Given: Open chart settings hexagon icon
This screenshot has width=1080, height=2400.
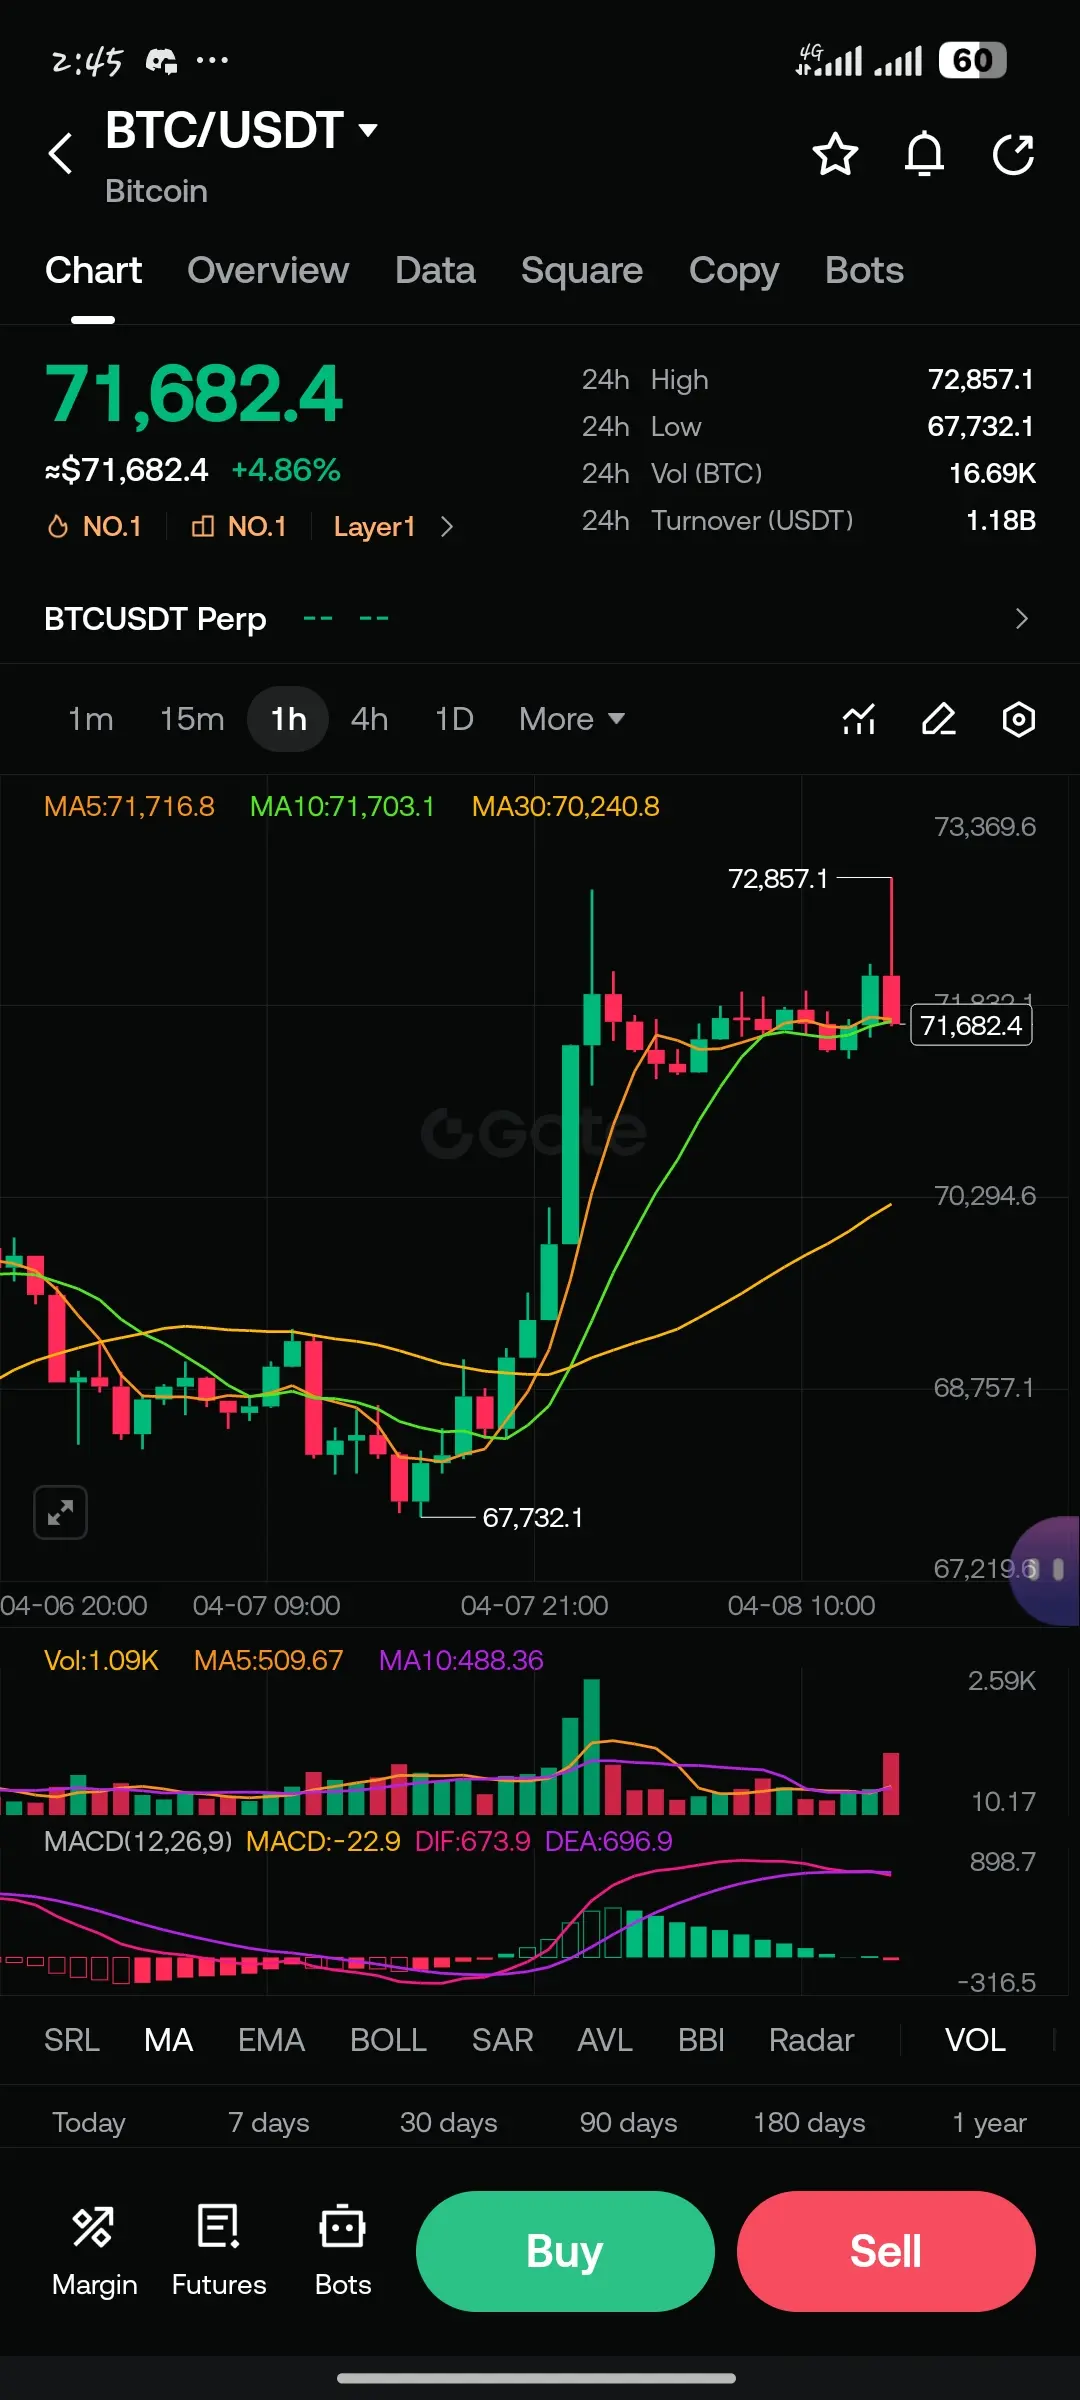Looking at the screenshot, I should tap(1018, 719).
